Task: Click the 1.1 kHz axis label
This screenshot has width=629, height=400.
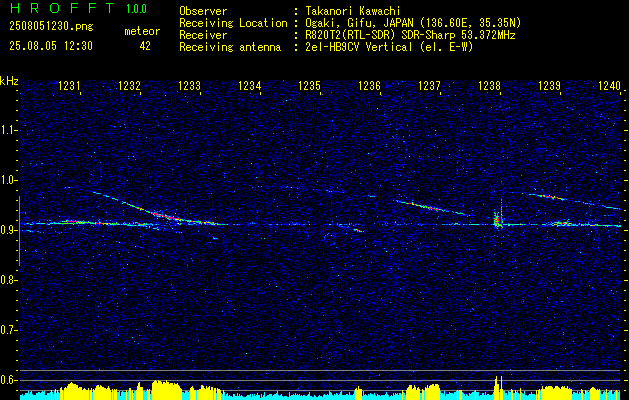Action: (9, 130)
